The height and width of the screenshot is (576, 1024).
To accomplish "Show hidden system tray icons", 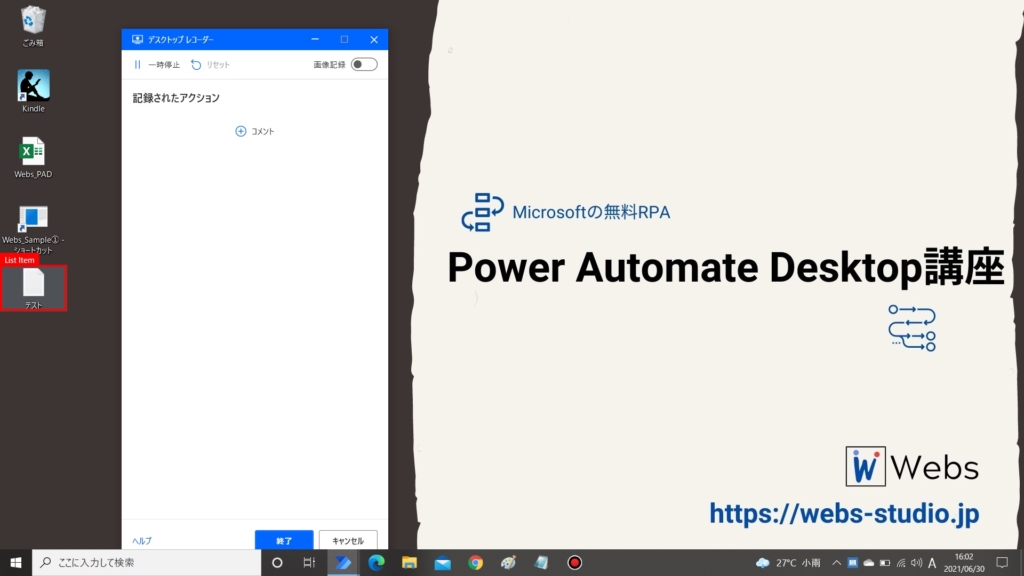I will coord(837,562).
